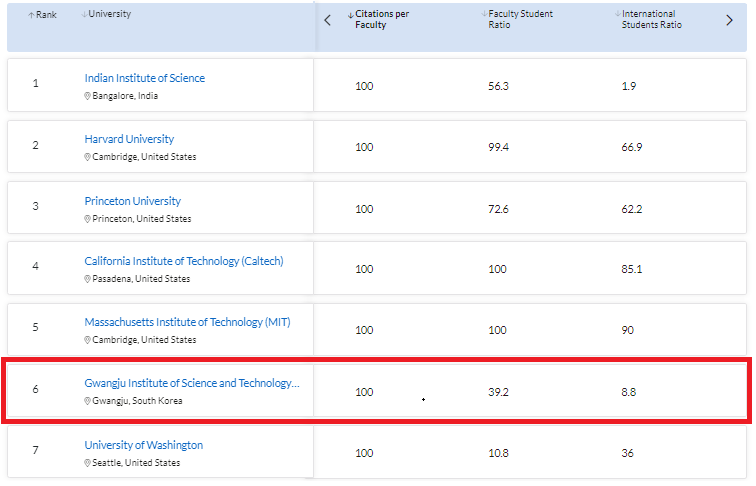Open Massachusetts Institute of Technology (MIT) link
This screenshot has height=486, width=756.
pyautogui.click(x=187, y=322)
